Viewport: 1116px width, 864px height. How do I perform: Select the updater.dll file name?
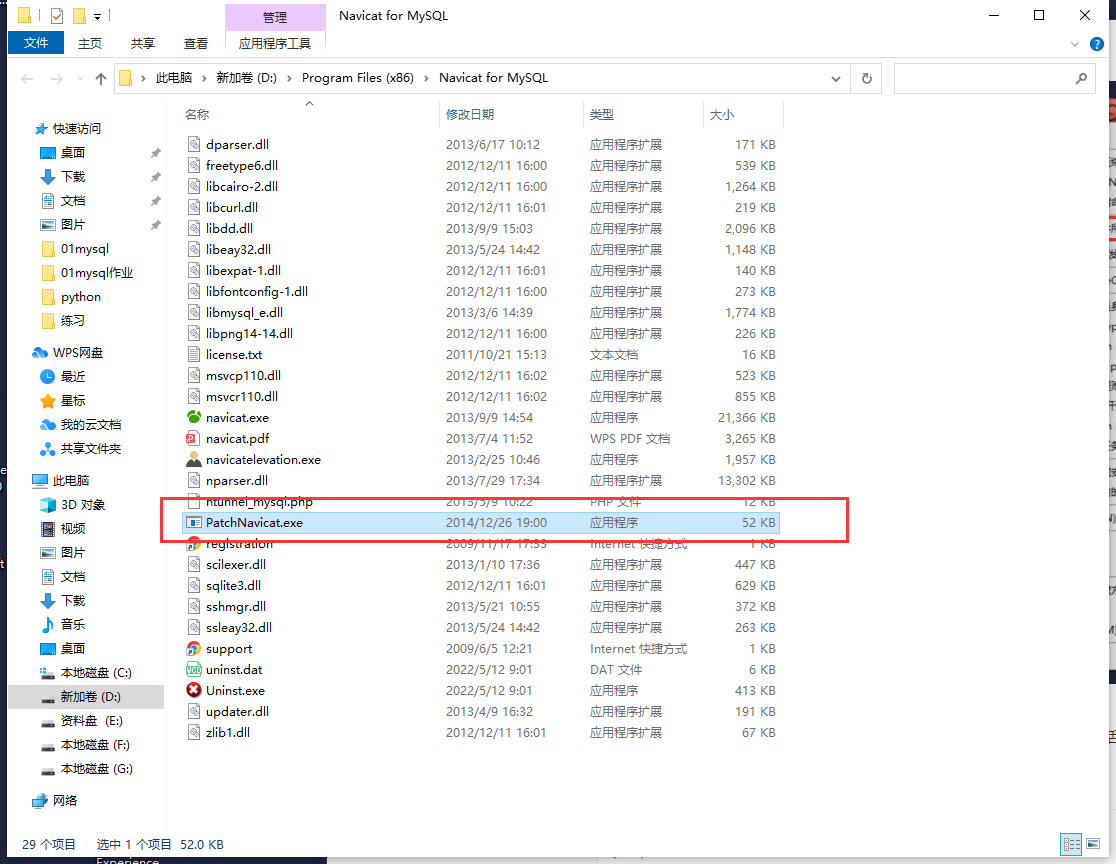point(237,712)
